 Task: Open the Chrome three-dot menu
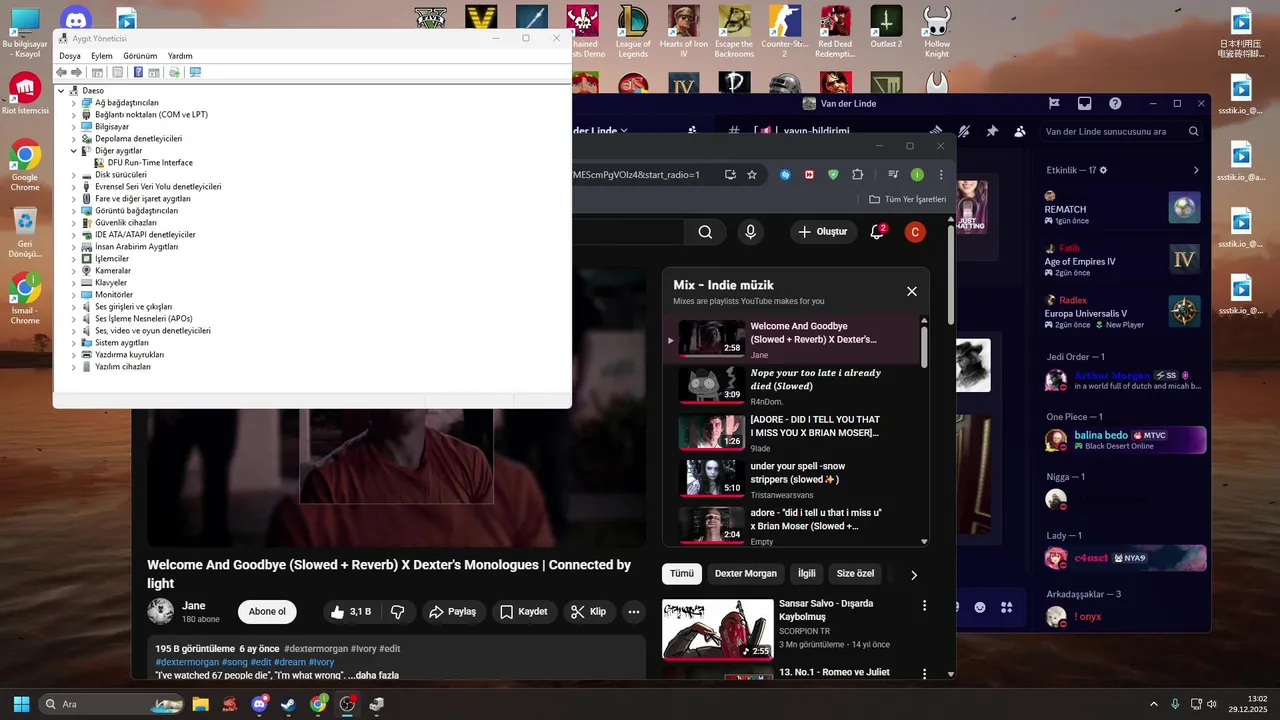(940, 174)
